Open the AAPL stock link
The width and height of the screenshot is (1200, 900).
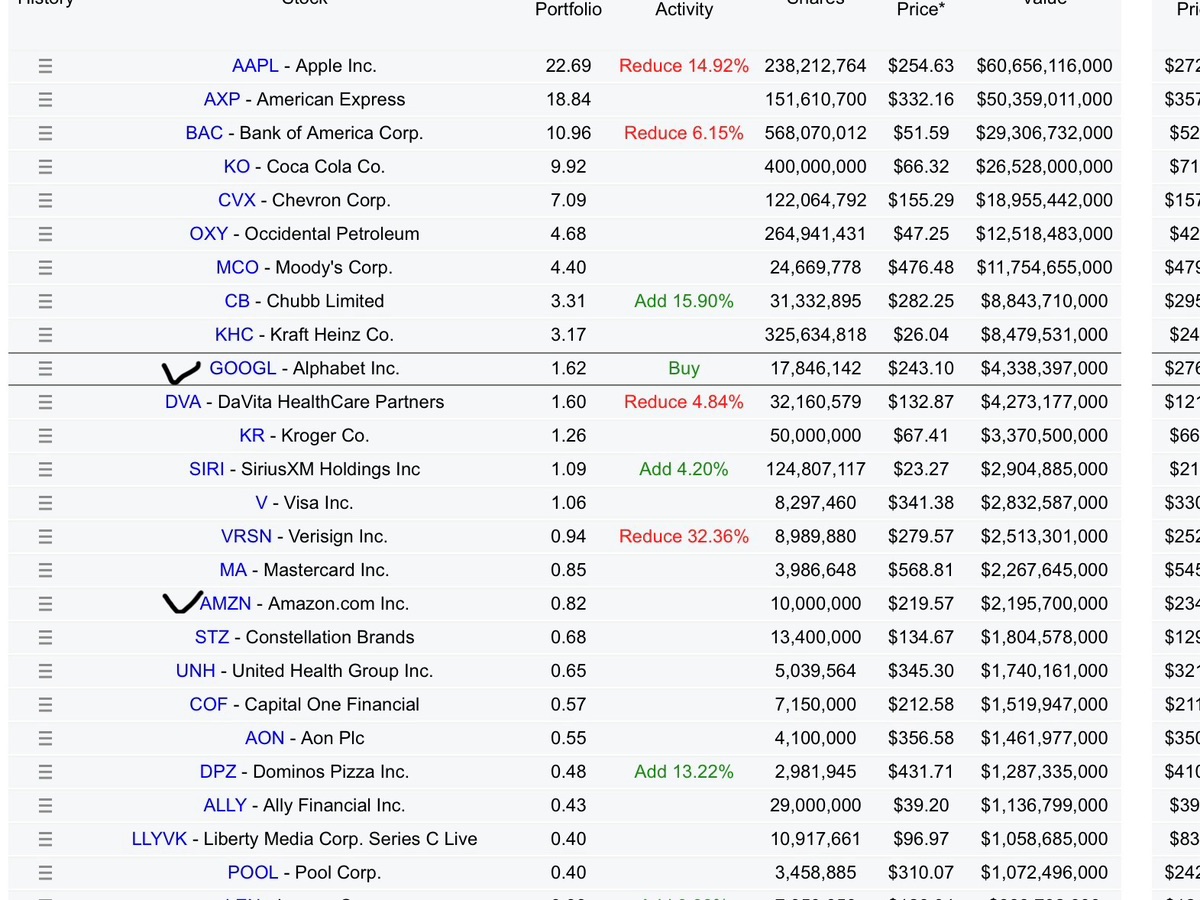point(255,66)
